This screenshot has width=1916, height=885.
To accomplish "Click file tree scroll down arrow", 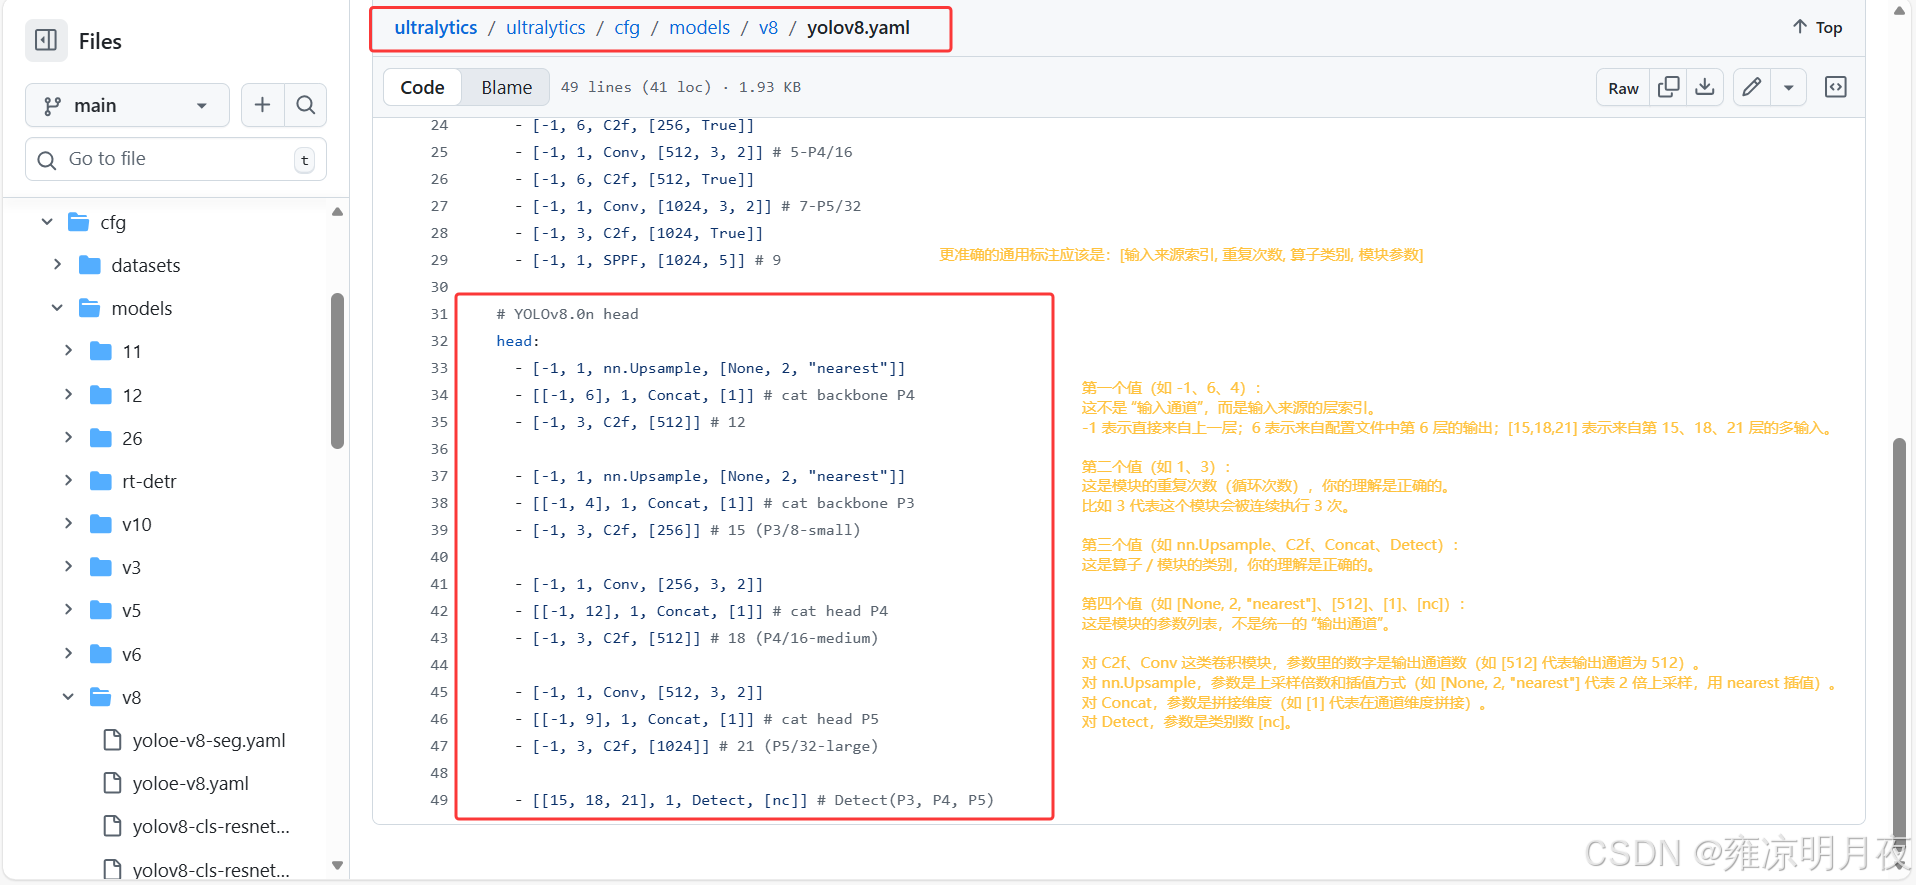I will pos(337,865).
